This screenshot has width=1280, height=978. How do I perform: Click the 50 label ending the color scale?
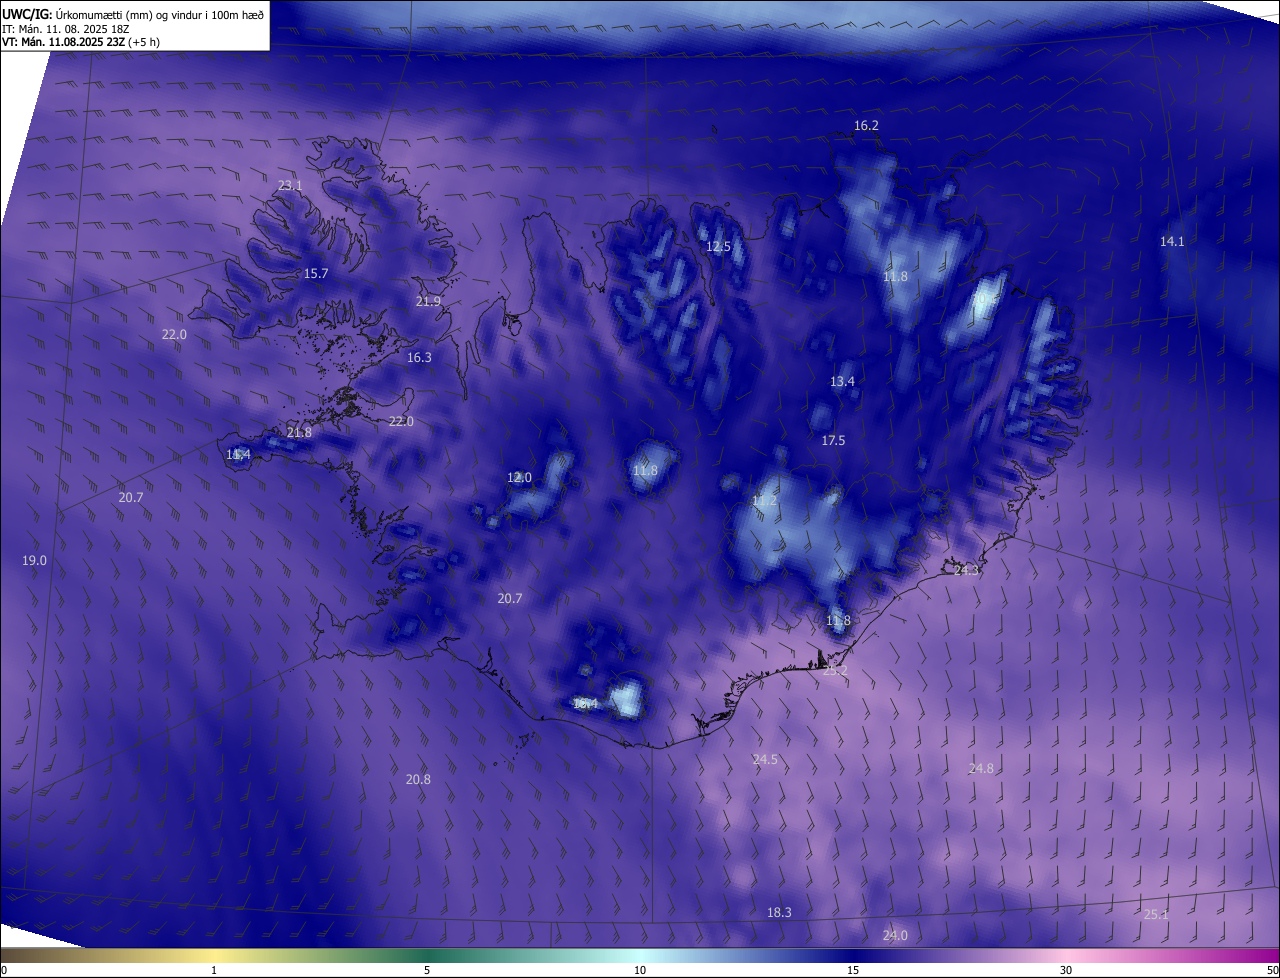(x=1272, y=970)
